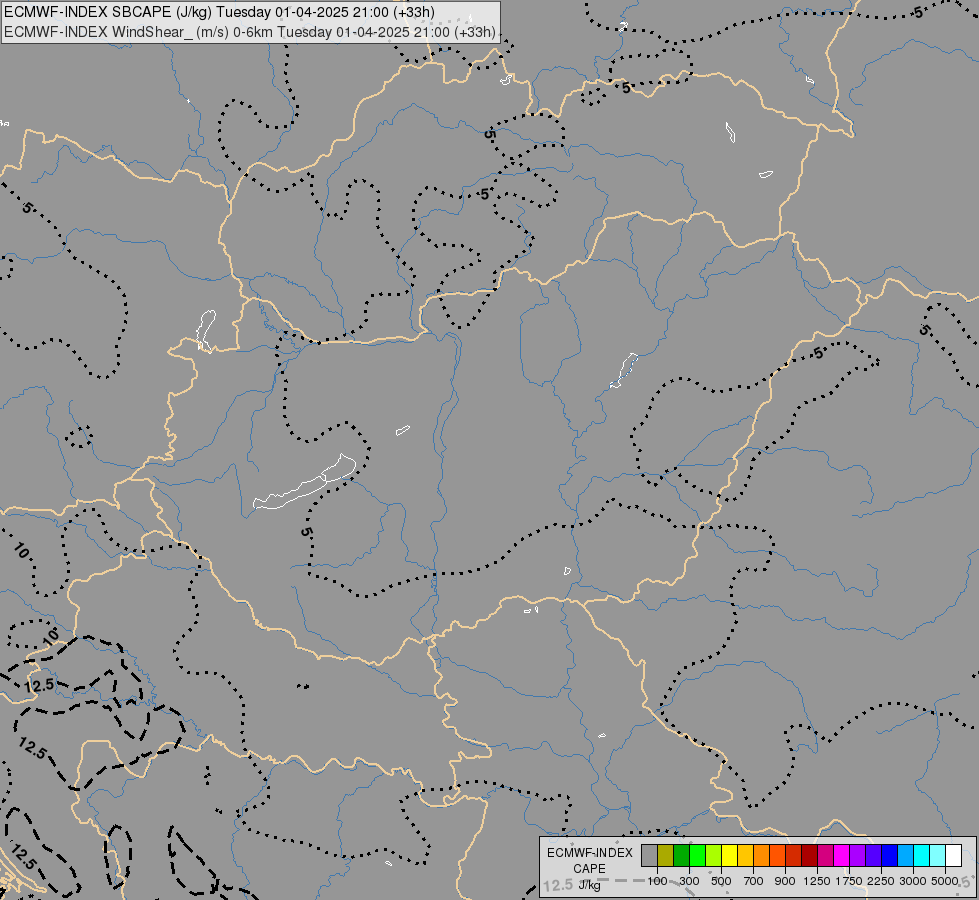Click the WindShear 0-6km title line
Image resolution: width=979 pixels, height=900 pixels.
250,32
